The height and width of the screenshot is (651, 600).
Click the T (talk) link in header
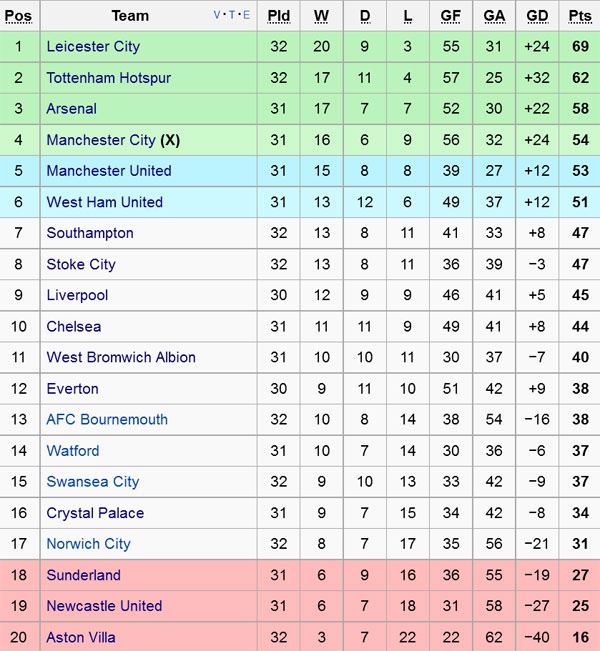click(232, 16)
